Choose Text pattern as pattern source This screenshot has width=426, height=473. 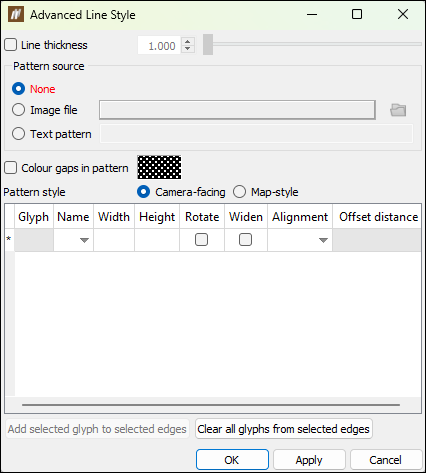(x=18, y=134)
